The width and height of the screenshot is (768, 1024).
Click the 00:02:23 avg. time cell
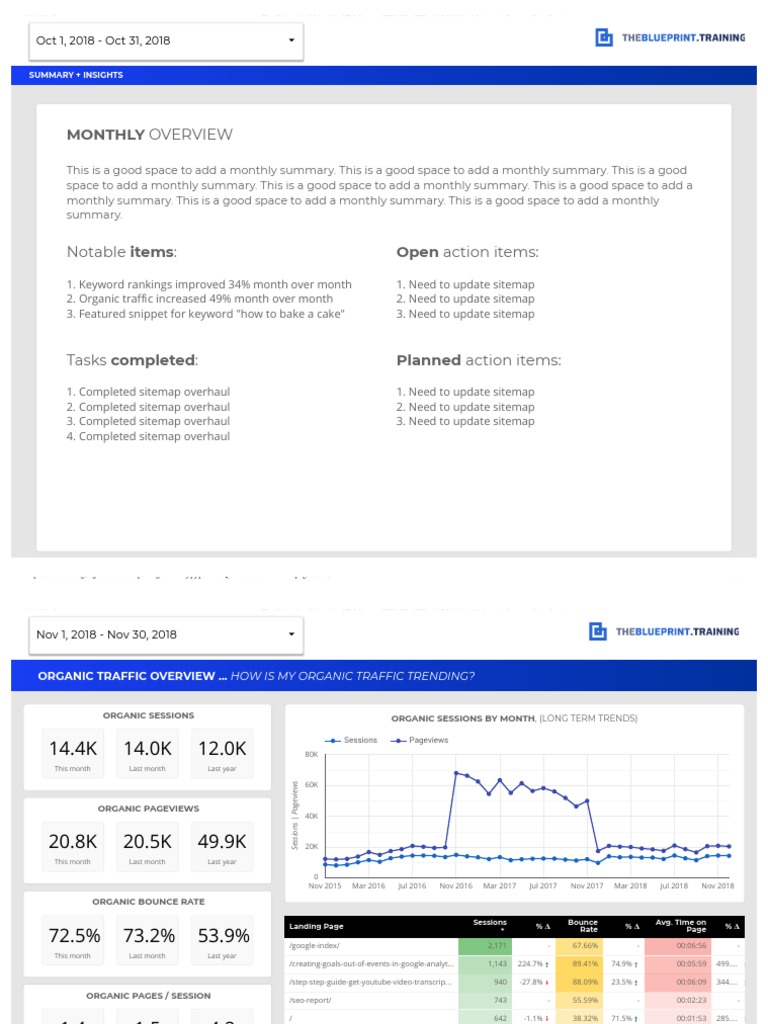[678, 1000]
